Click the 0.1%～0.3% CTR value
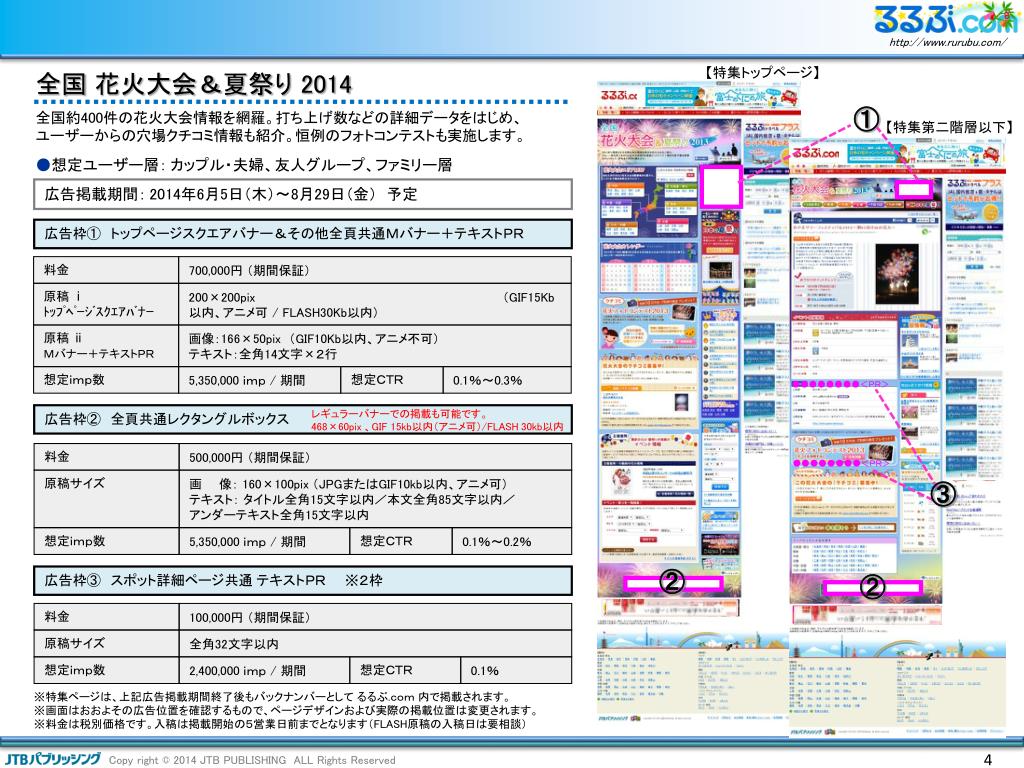 coord(488,381)
